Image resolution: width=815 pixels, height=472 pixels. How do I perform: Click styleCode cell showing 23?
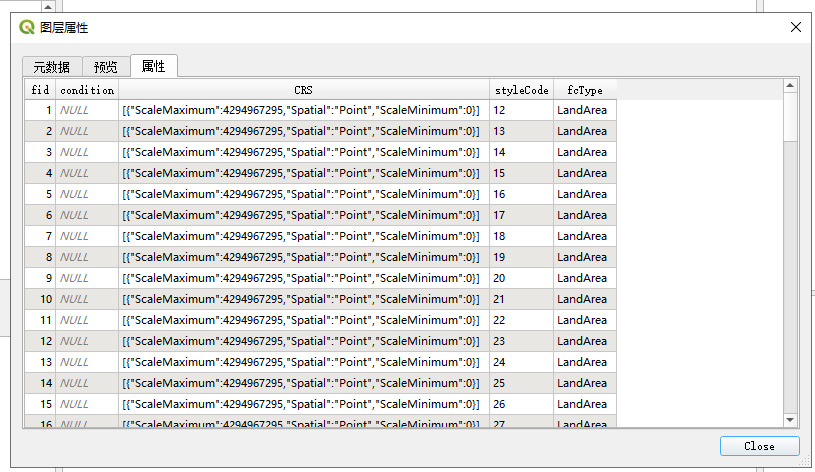(521, 342)
